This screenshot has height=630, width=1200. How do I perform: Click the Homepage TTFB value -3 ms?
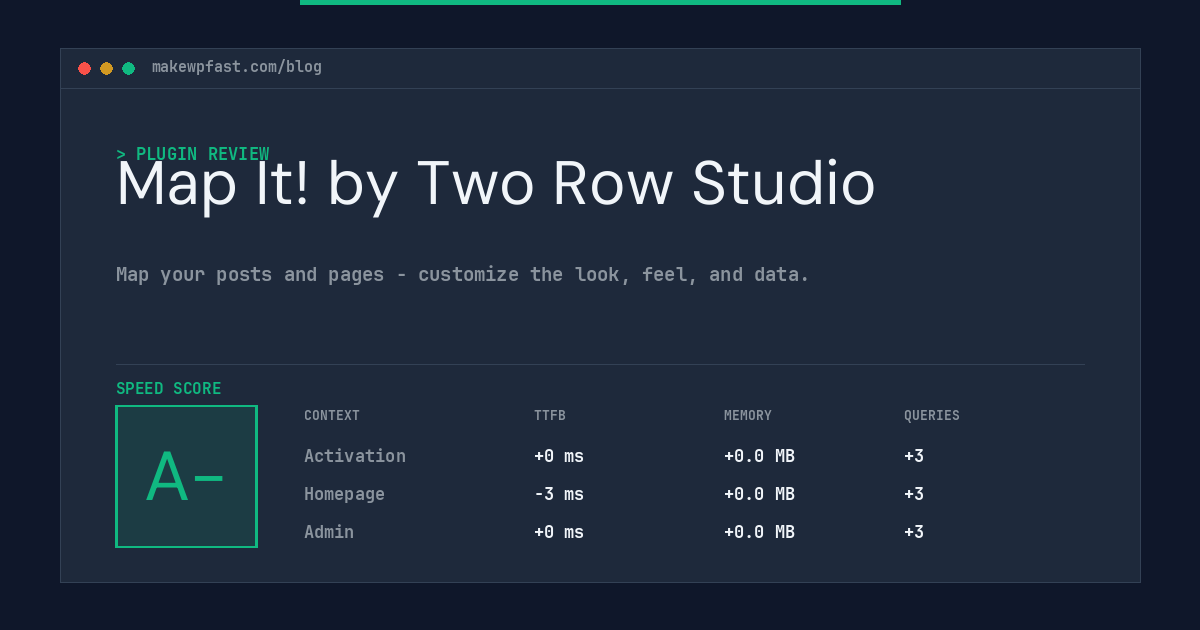pos(559,494)
